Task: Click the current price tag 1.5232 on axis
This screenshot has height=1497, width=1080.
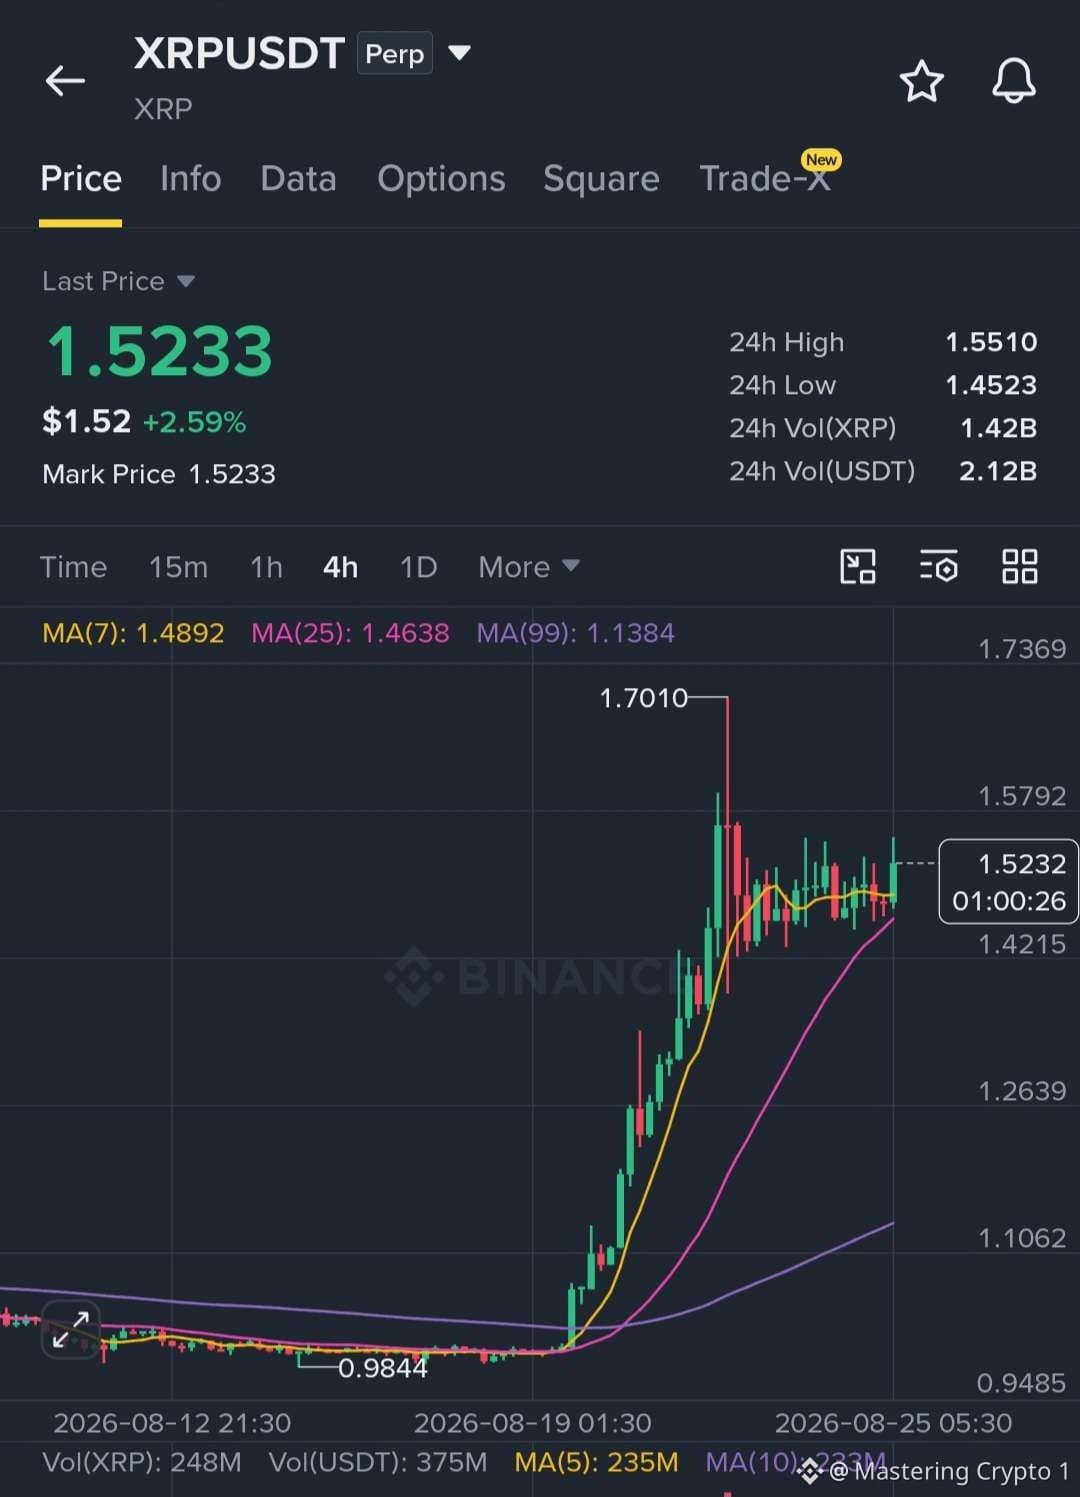Action: pyautogui.click(x=1009, y=882)
